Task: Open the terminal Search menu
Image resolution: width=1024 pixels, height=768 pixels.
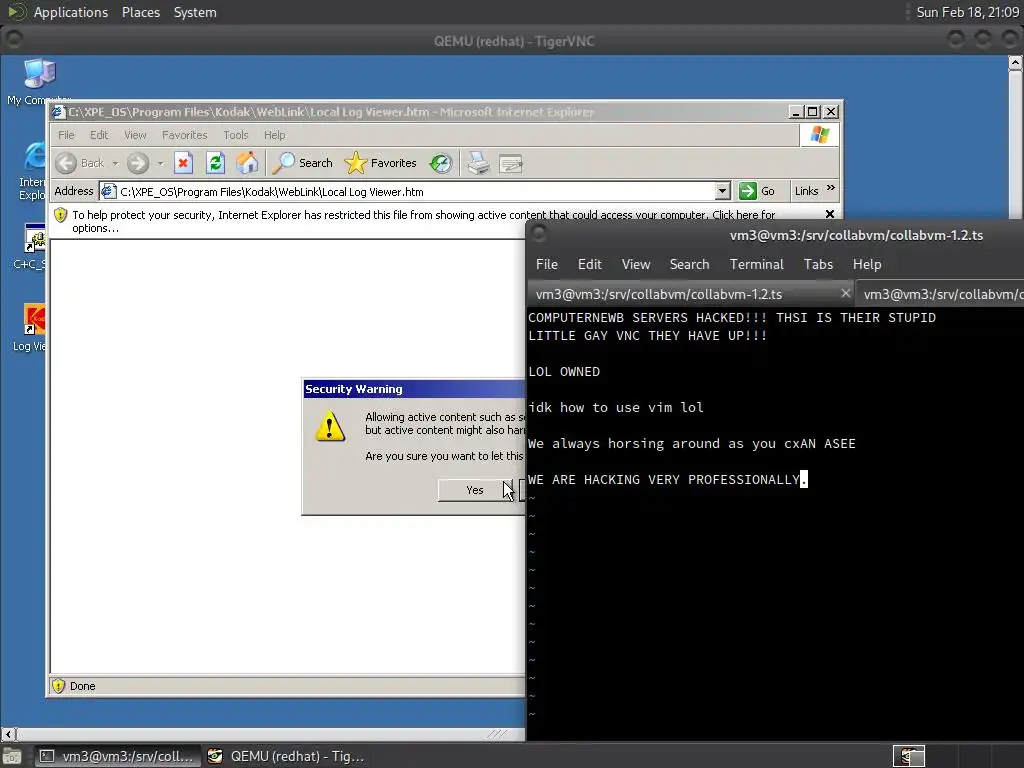Action: (689, 264)
